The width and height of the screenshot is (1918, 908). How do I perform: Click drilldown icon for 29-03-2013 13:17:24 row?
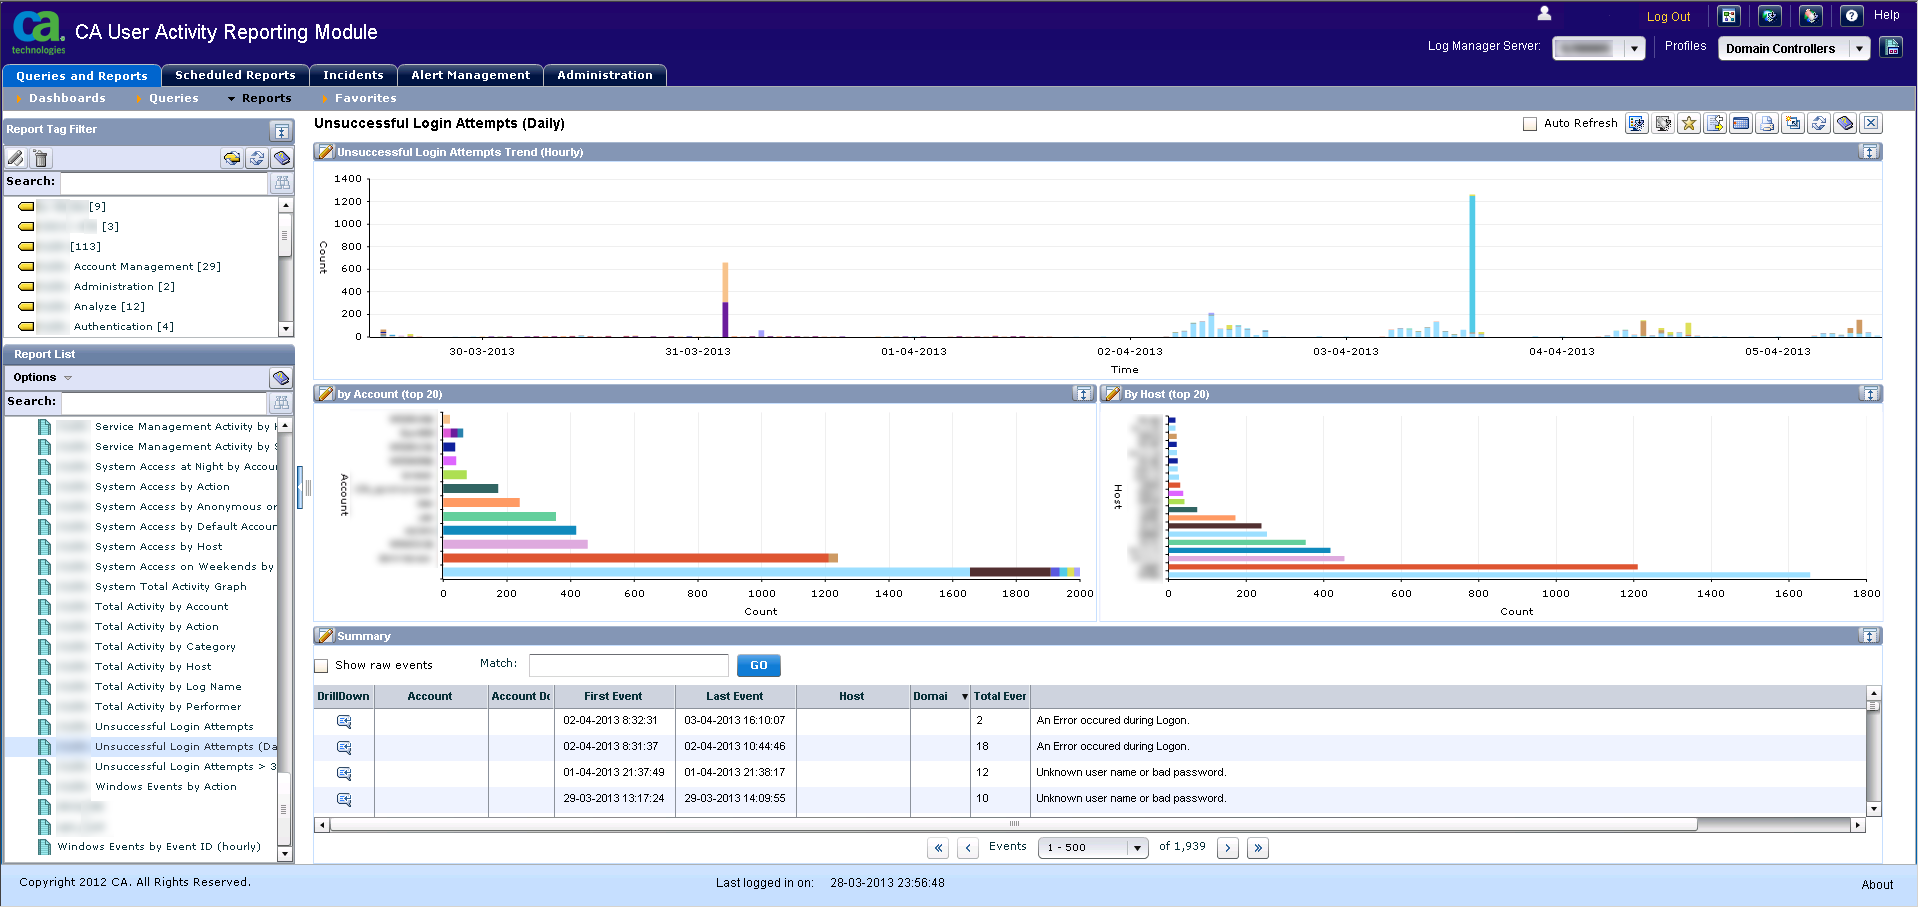point(344,799)
